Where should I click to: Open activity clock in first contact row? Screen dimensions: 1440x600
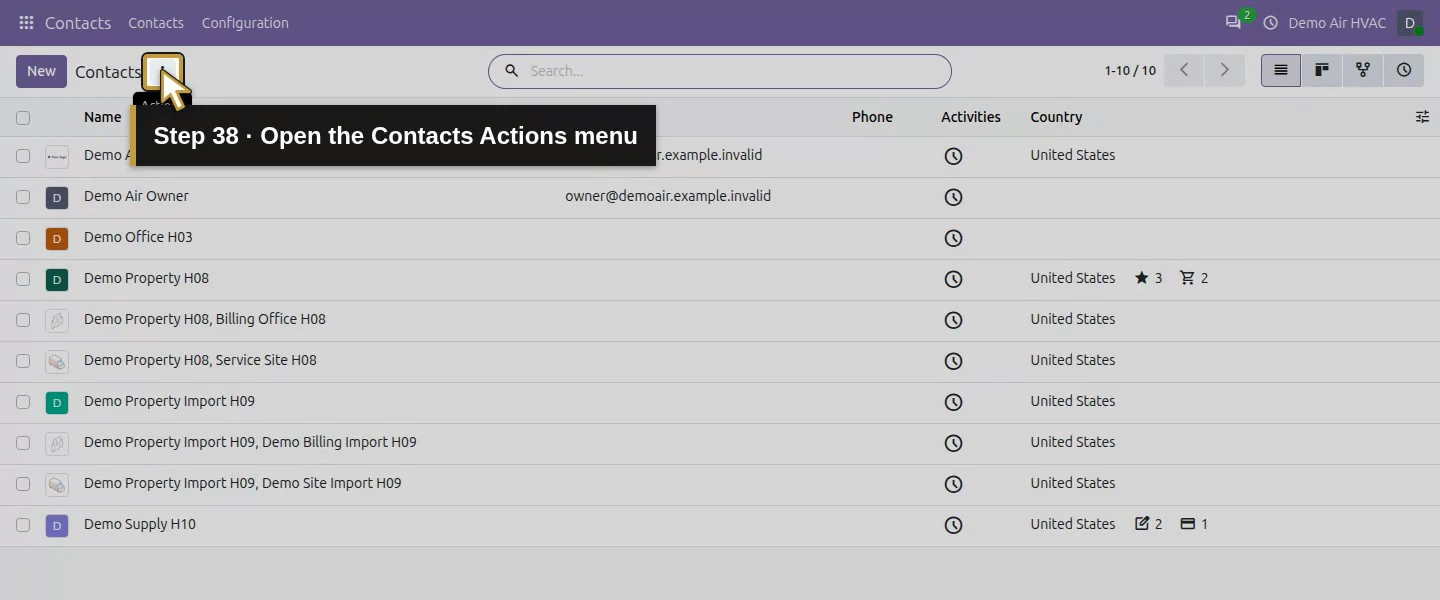[954, 156]
